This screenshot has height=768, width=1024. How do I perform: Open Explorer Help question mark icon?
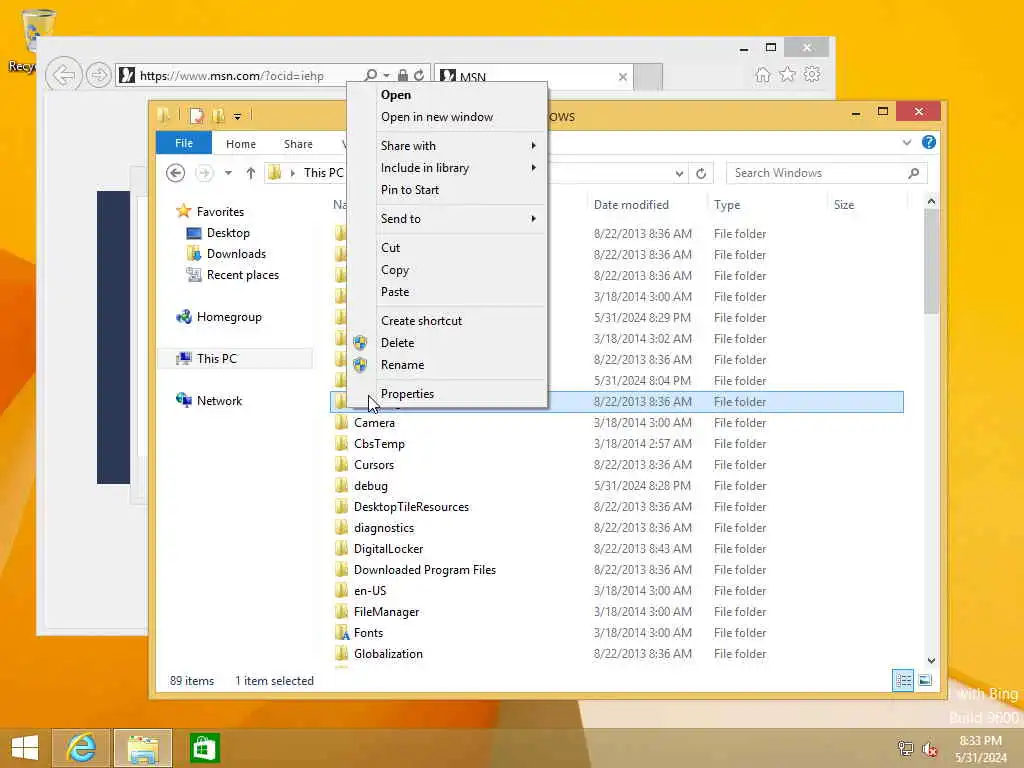click(929, 142)
